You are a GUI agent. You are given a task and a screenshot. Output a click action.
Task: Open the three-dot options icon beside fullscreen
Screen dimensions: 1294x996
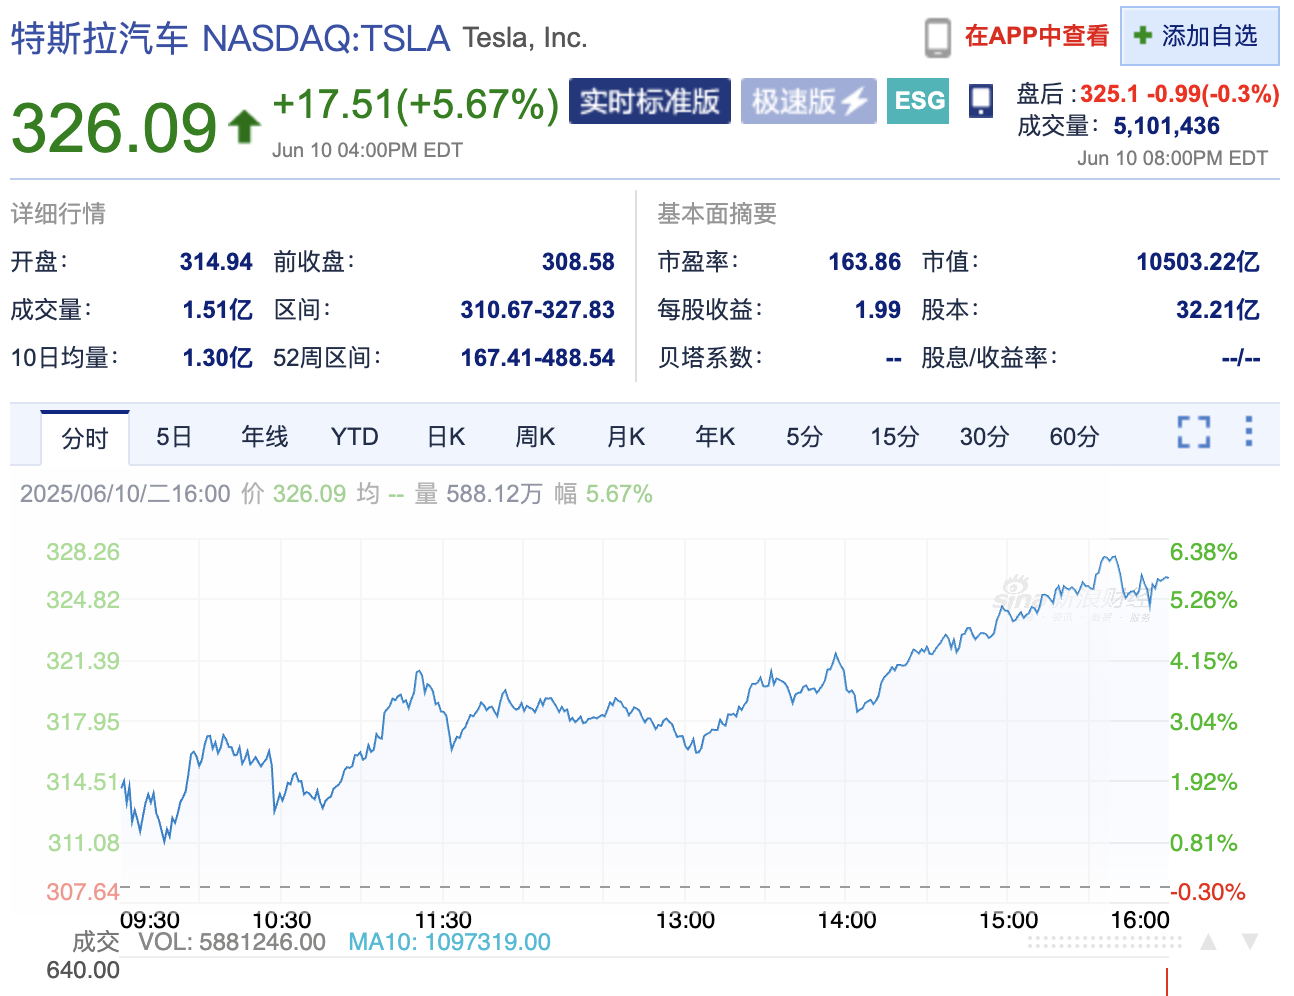pyautogui.click(x=1248, y=432)
